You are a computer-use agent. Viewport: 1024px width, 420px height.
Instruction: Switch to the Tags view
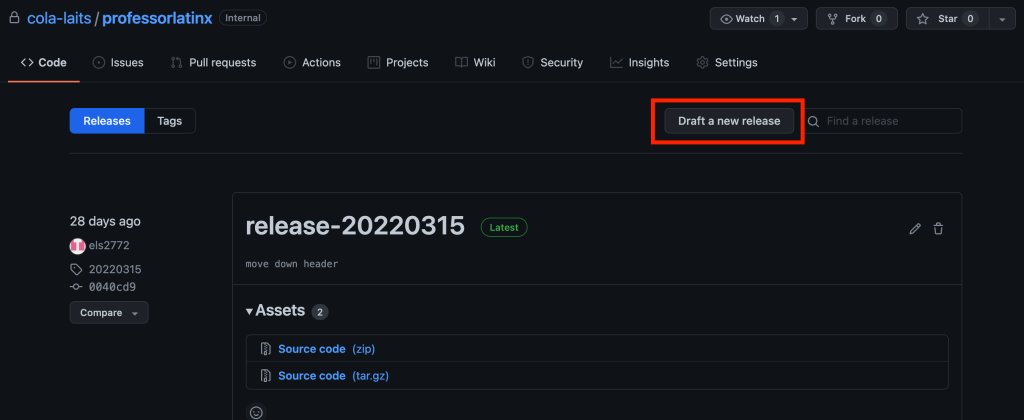pyautogui.click(x=170, y=121)
